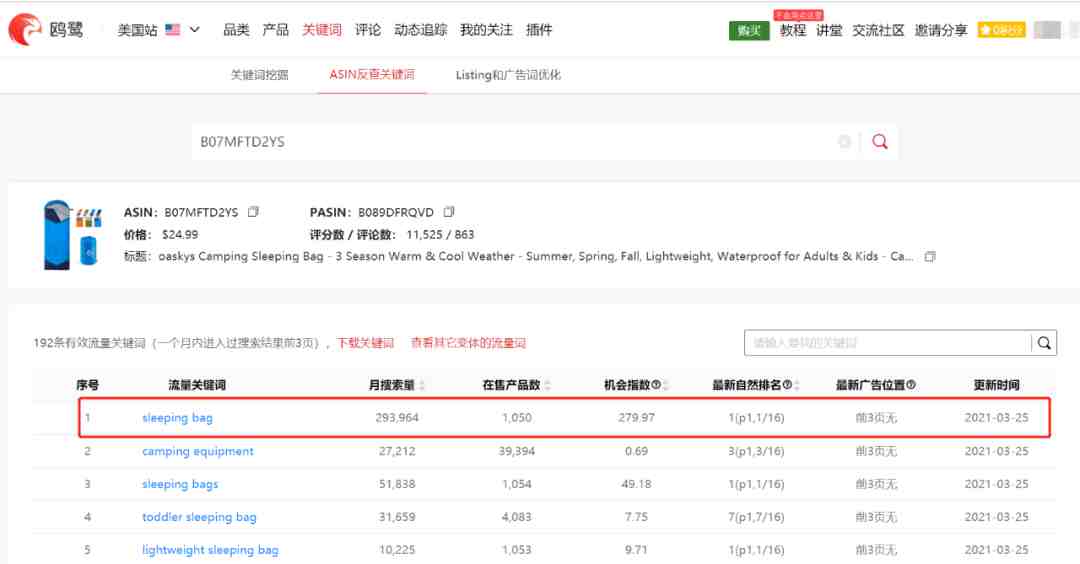Open the 产品 menu

276,30
